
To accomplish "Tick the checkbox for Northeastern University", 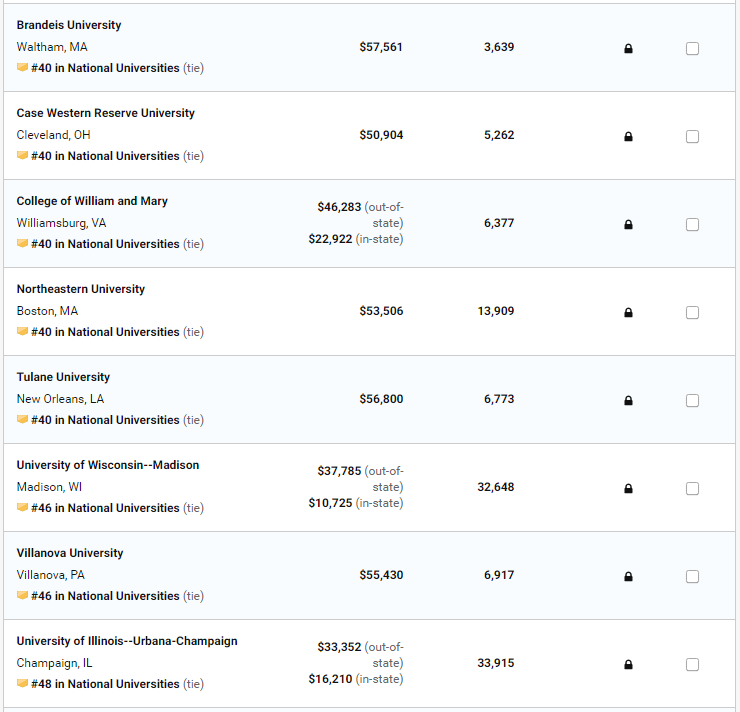I will [x=692, y=313].
